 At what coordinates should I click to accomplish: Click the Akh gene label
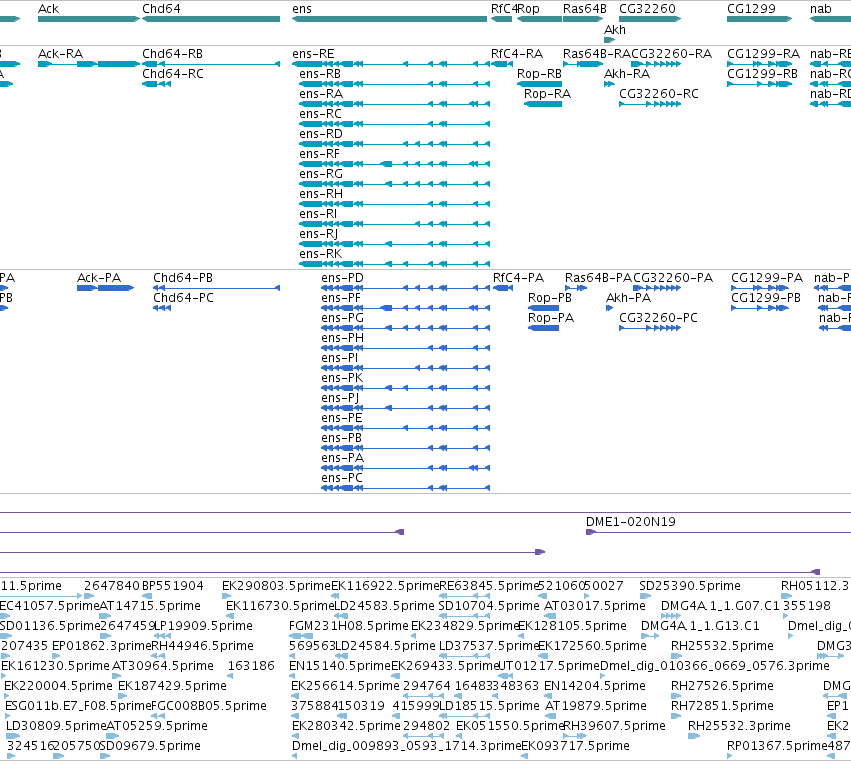(615, 29)
